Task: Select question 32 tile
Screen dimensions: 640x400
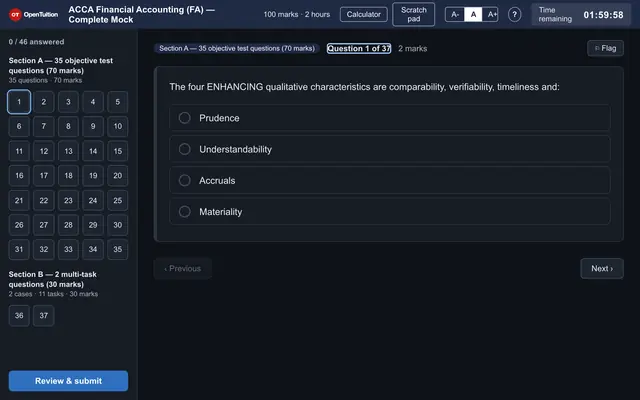Action: 44,249
